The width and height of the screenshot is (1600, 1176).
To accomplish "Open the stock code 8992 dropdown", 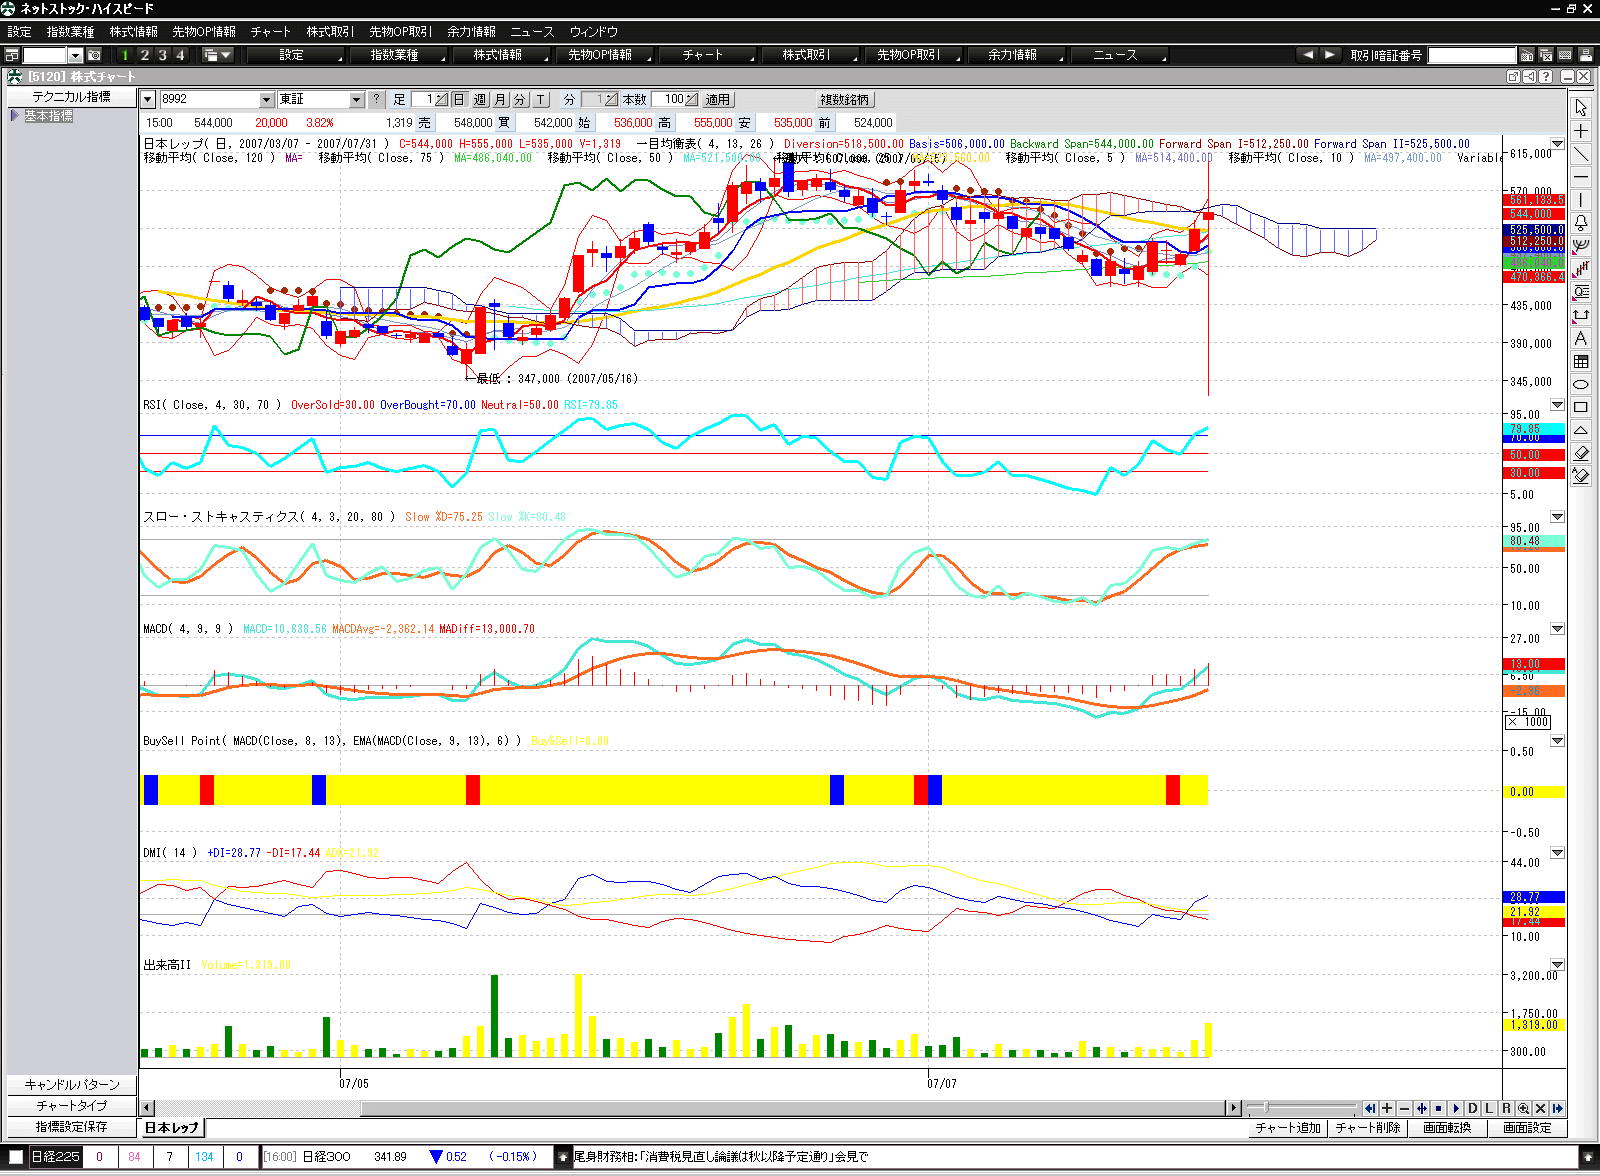I will coord(266,99).
